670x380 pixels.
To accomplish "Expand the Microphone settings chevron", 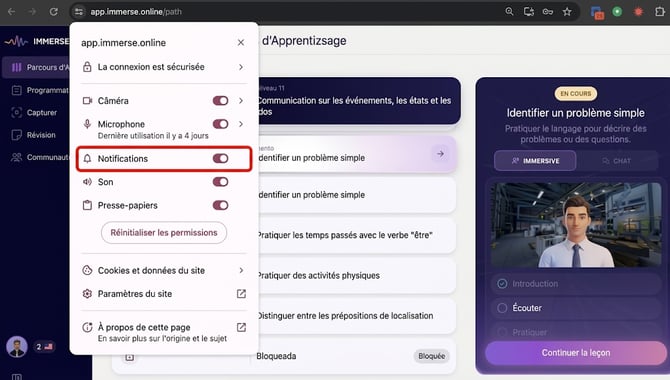I will (x=241, y=124).
